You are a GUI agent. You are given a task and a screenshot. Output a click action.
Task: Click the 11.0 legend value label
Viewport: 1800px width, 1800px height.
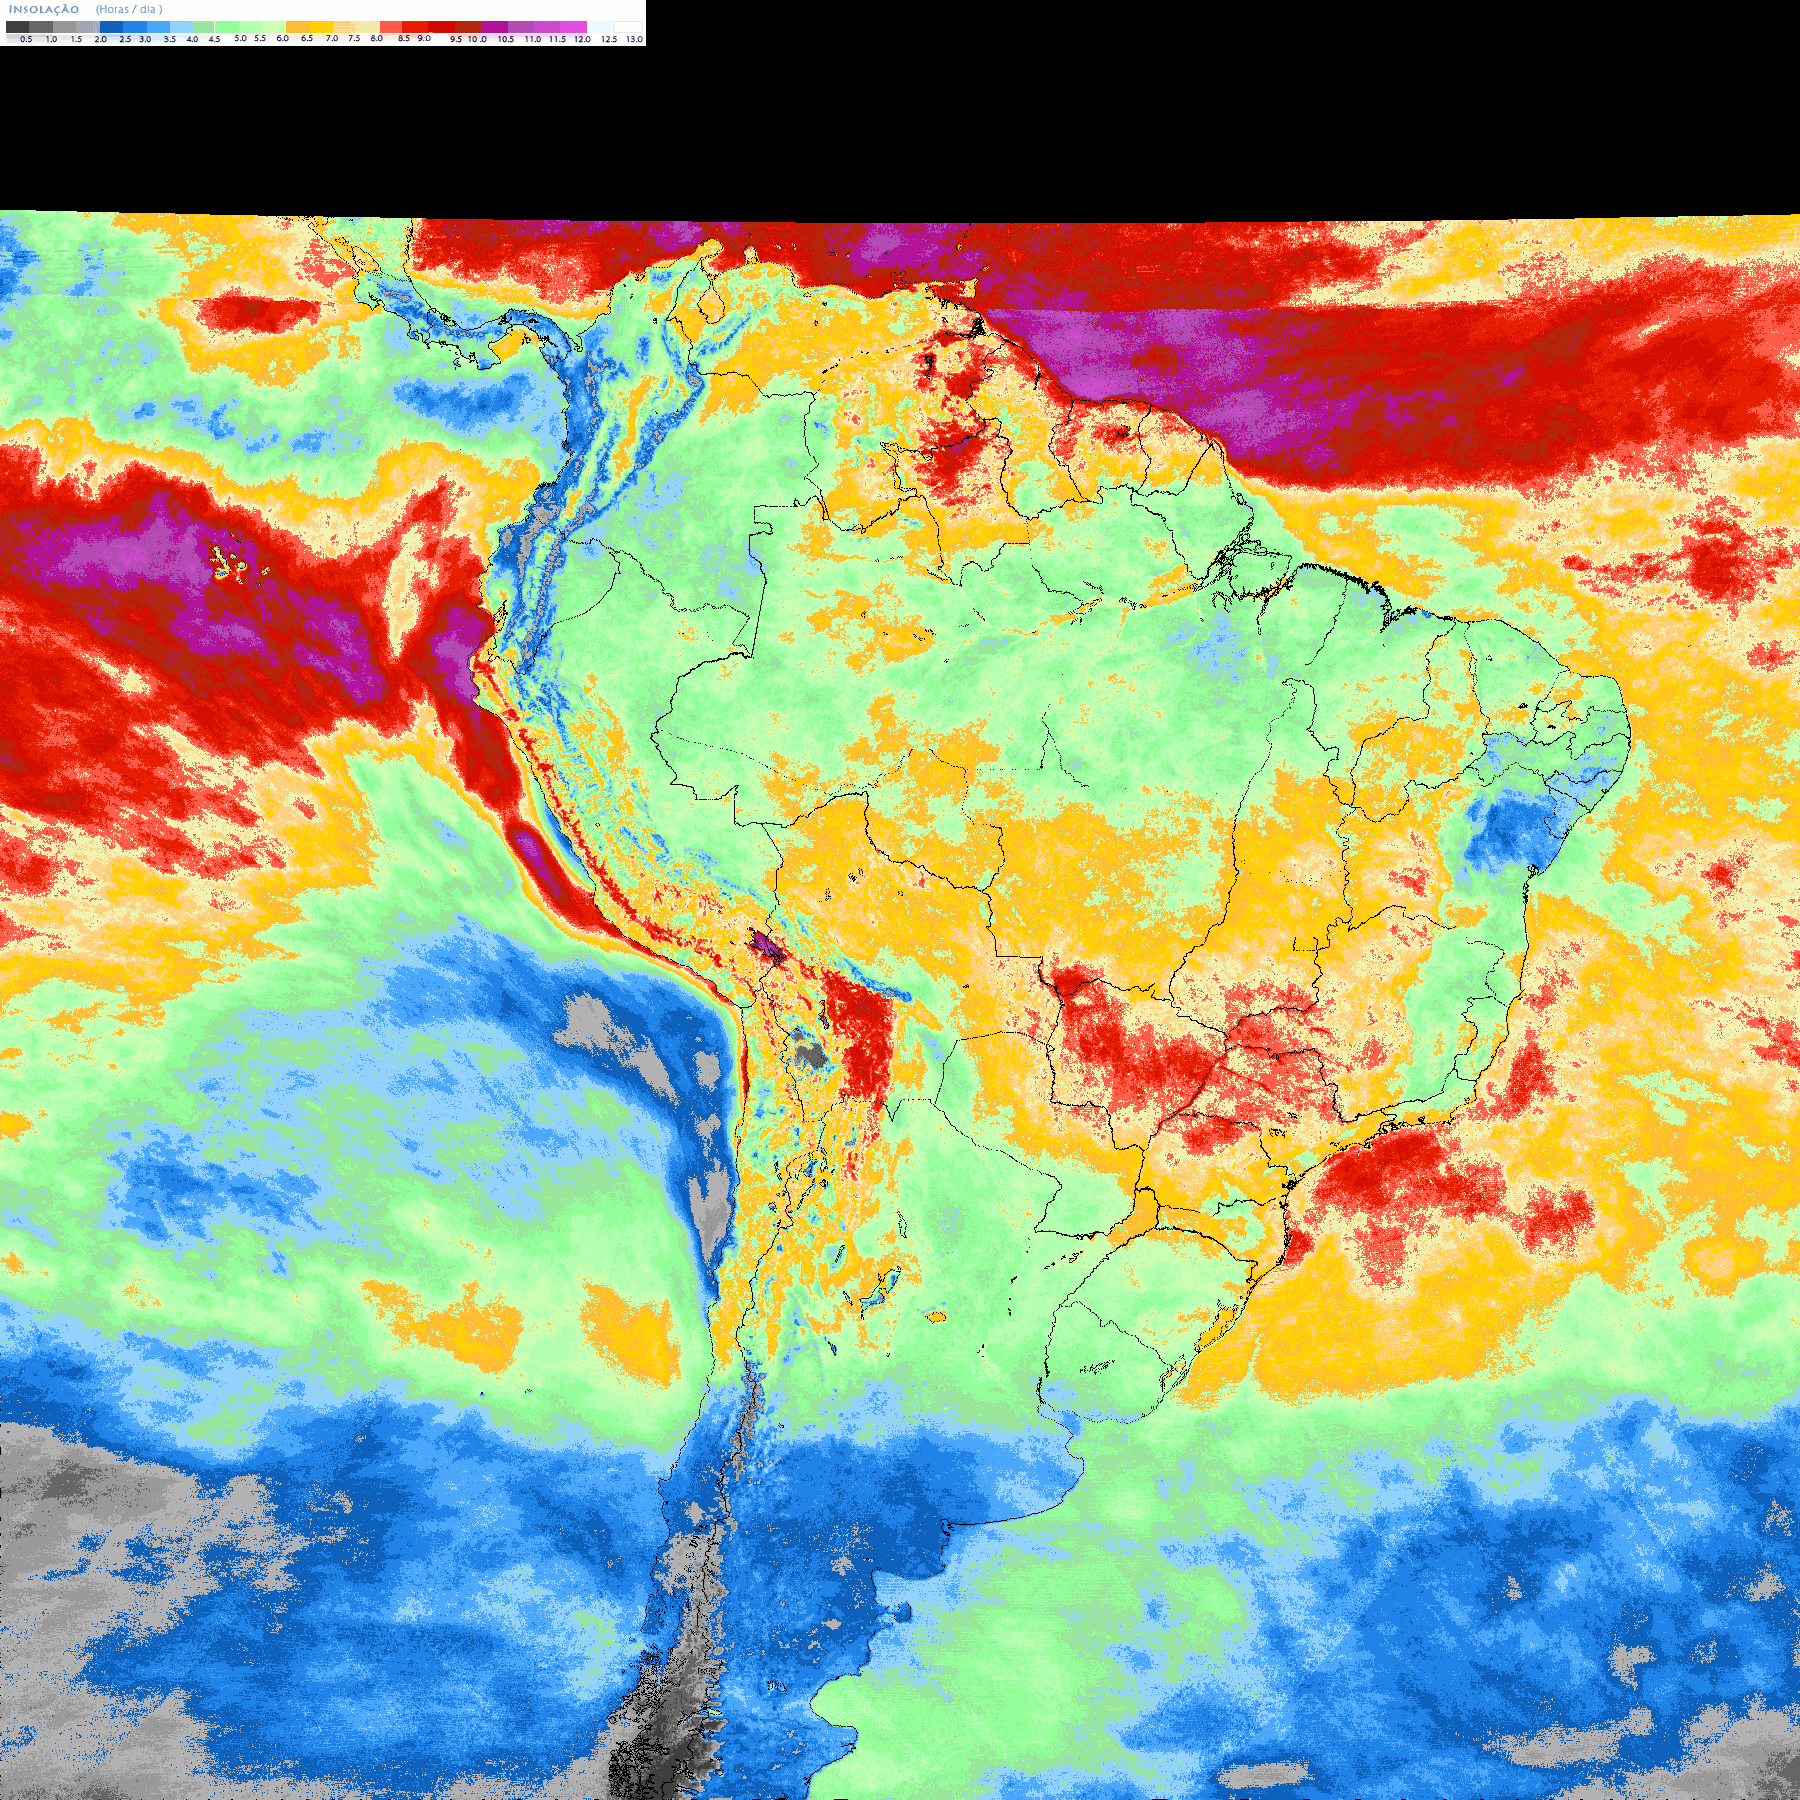click(533, 39)
